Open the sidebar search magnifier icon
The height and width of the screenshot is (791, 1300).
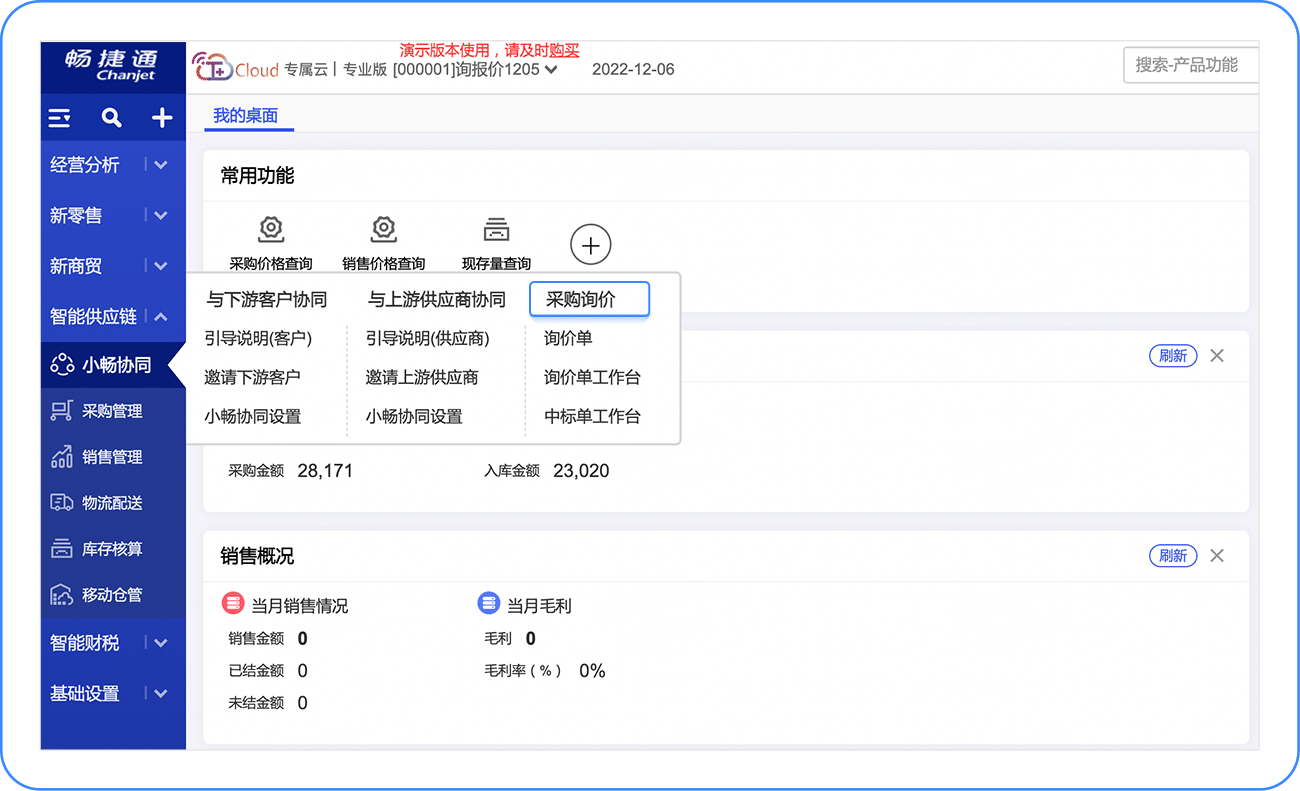112,118
